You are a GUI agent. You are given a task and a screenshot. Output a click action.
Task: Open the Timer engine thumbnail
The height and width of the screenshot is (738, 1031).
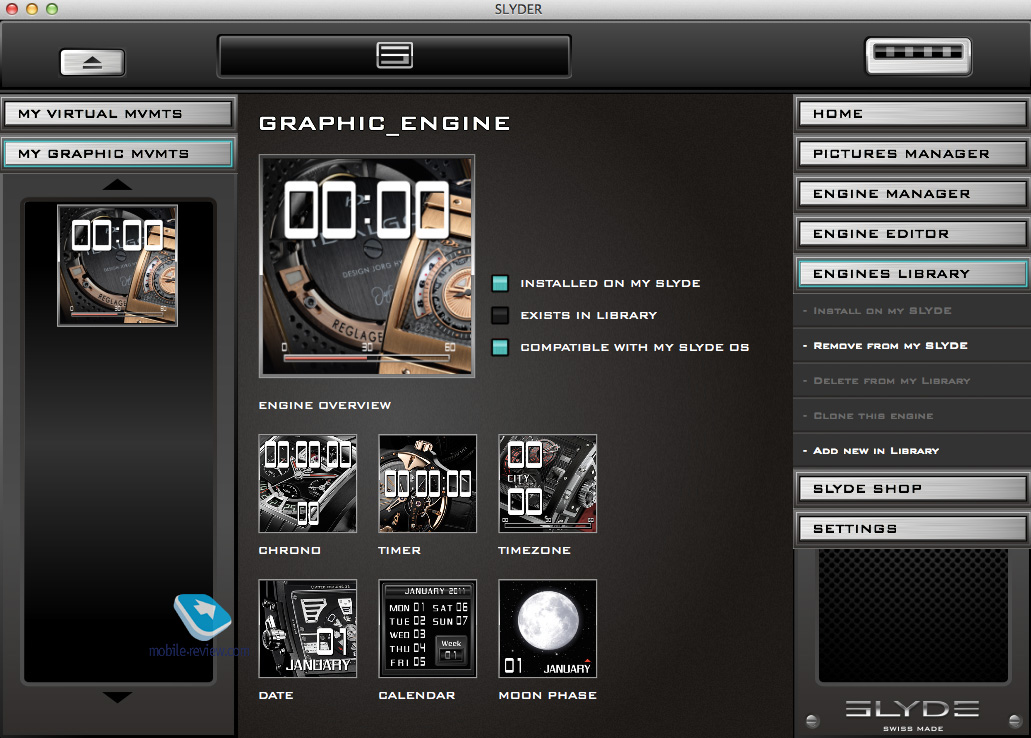(427, 483)
